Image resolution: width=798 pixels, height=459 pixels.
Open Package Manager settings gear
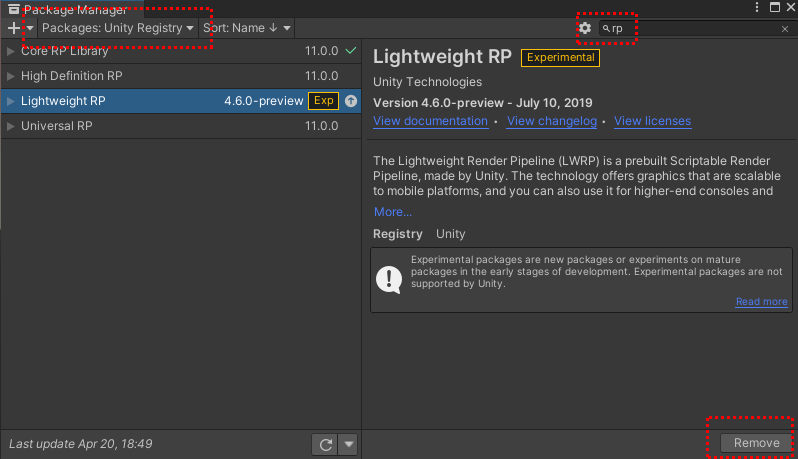(x=585, y=28)
